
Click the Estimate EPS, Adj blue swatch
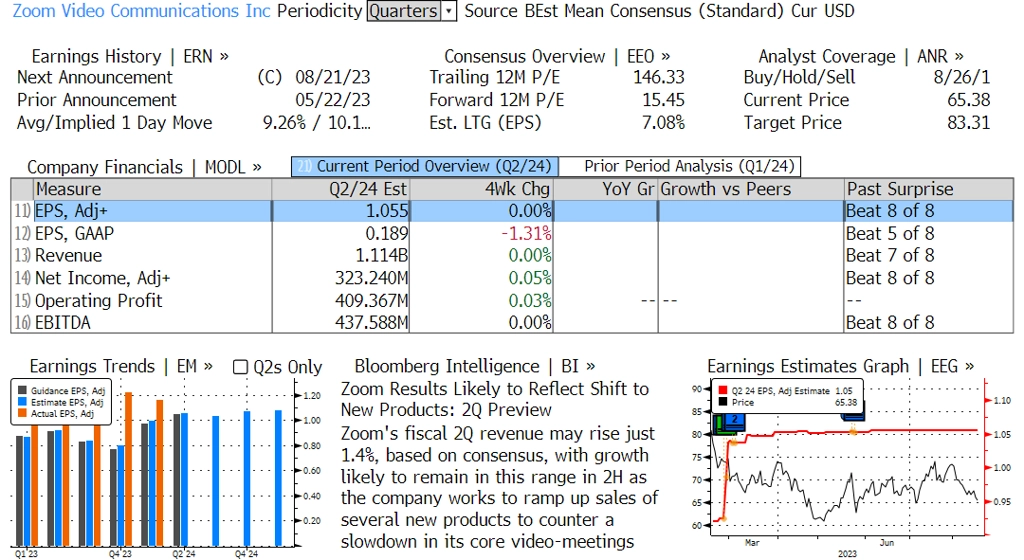22,402
